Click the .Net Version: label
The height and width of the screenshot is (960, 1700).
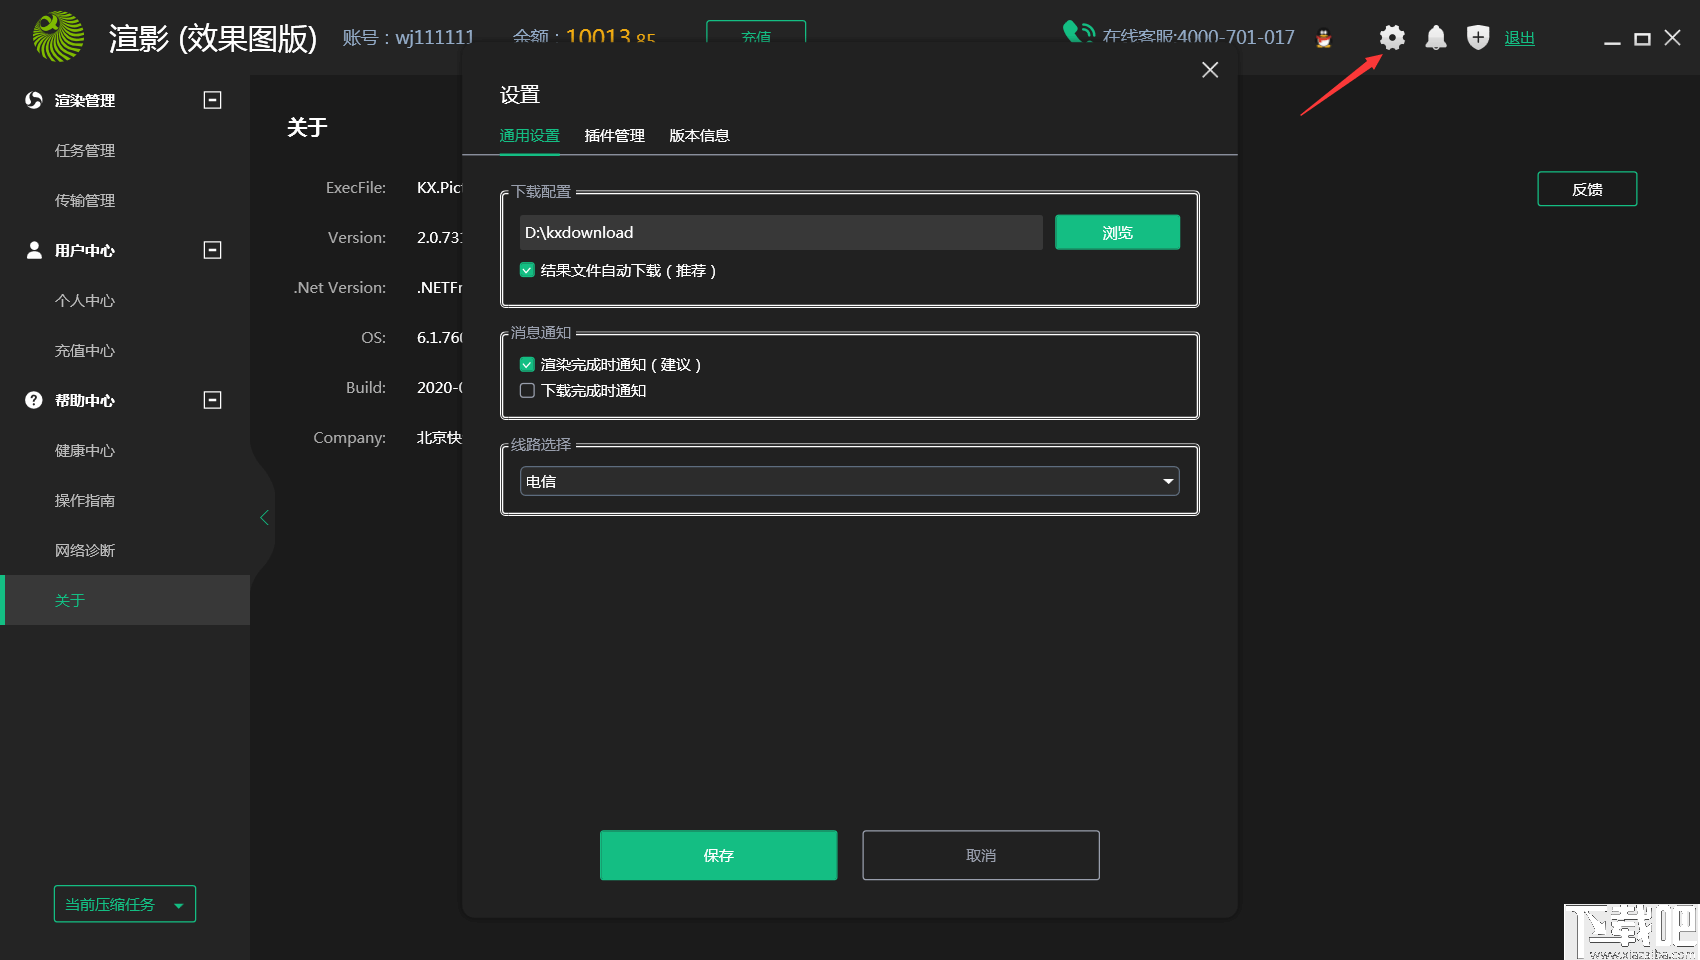coord(340,288)
